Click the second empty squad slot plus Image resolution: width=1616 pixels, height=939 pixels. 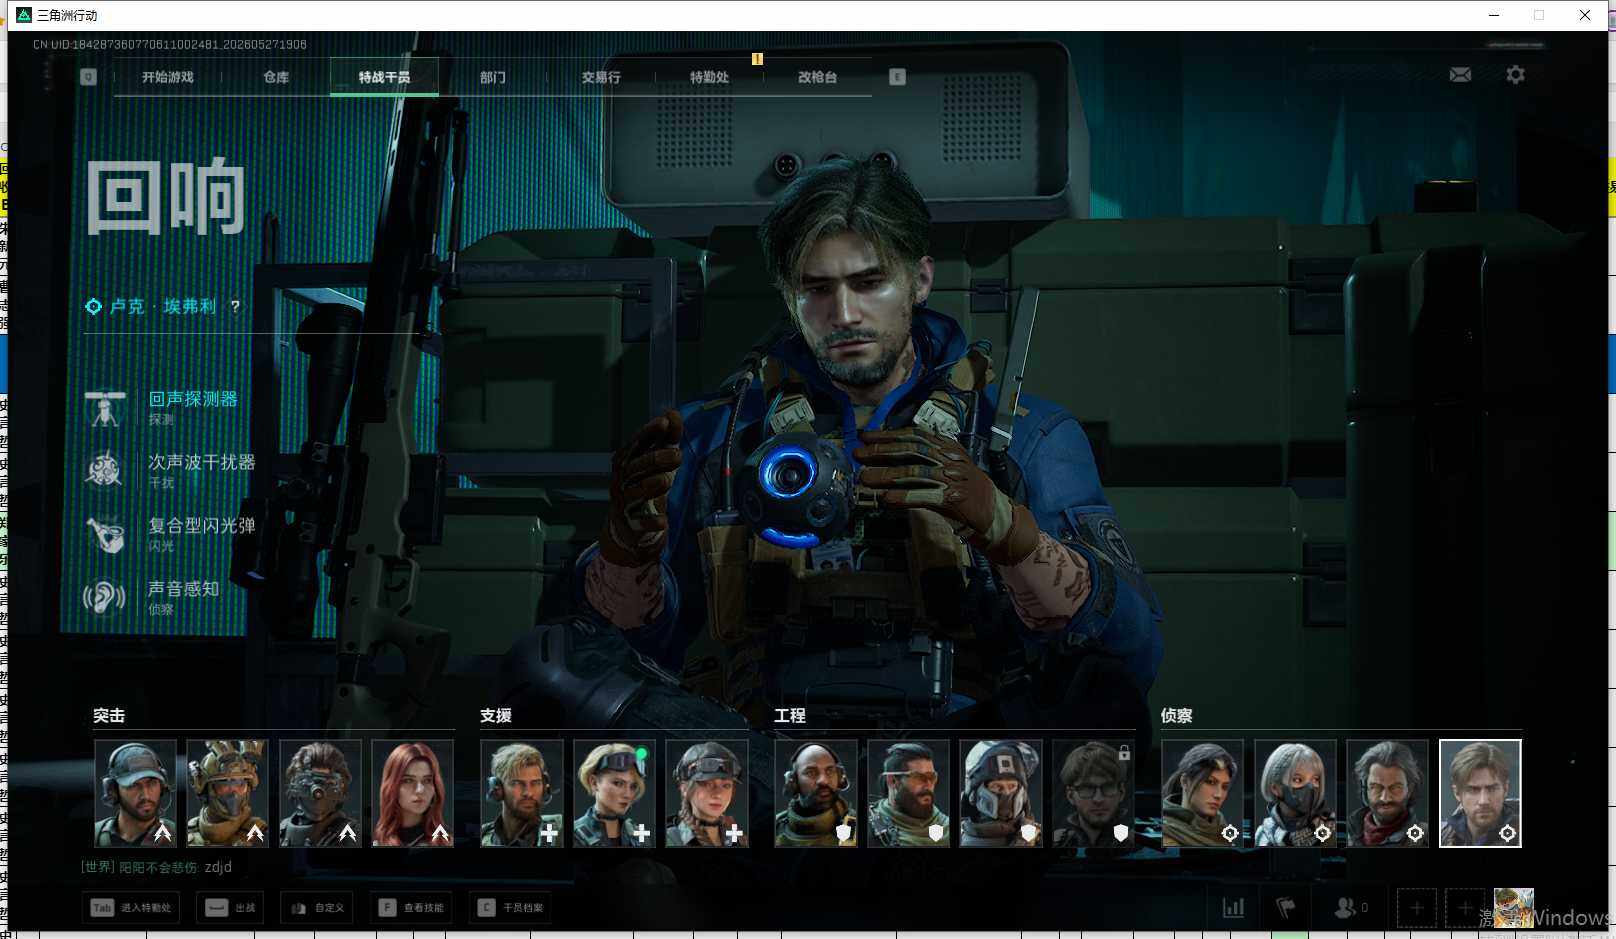(x=1464, y=908)
